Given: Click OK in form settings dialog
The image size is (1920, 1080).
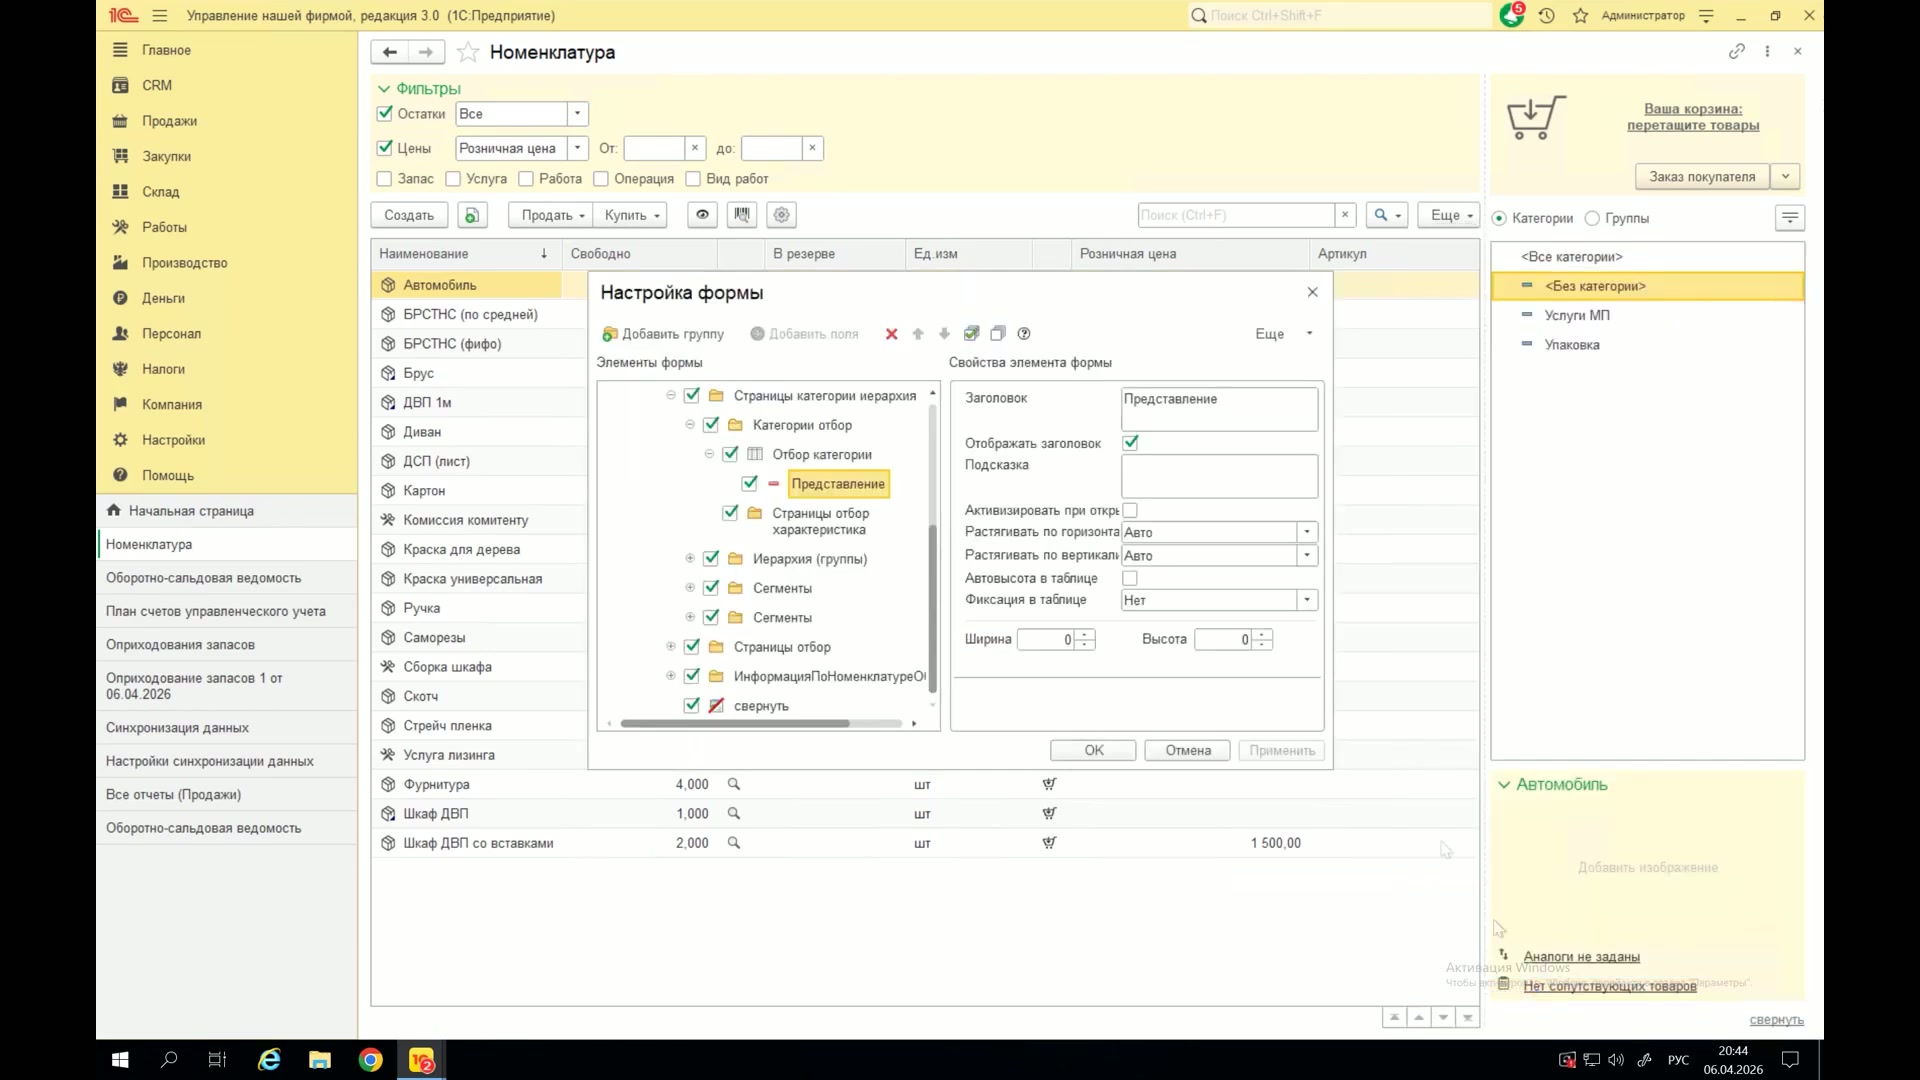Looking at the screenshot, I should click(1093, 751).
